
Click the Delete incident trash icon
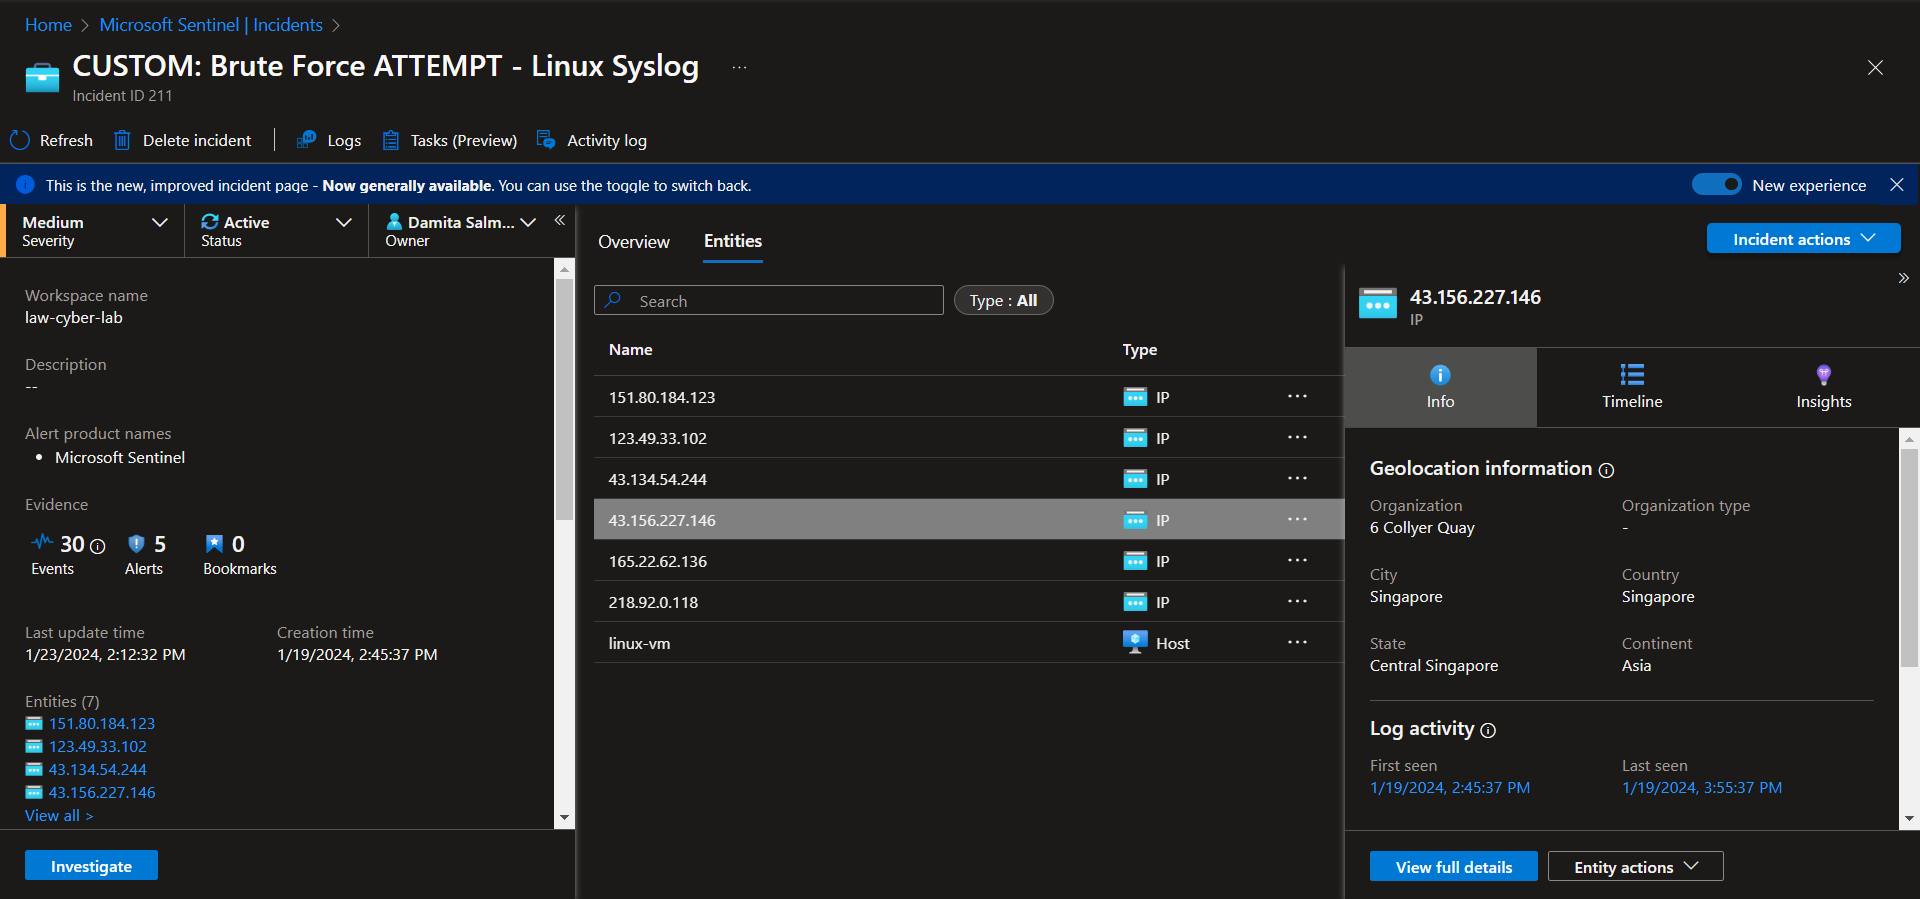122,140
